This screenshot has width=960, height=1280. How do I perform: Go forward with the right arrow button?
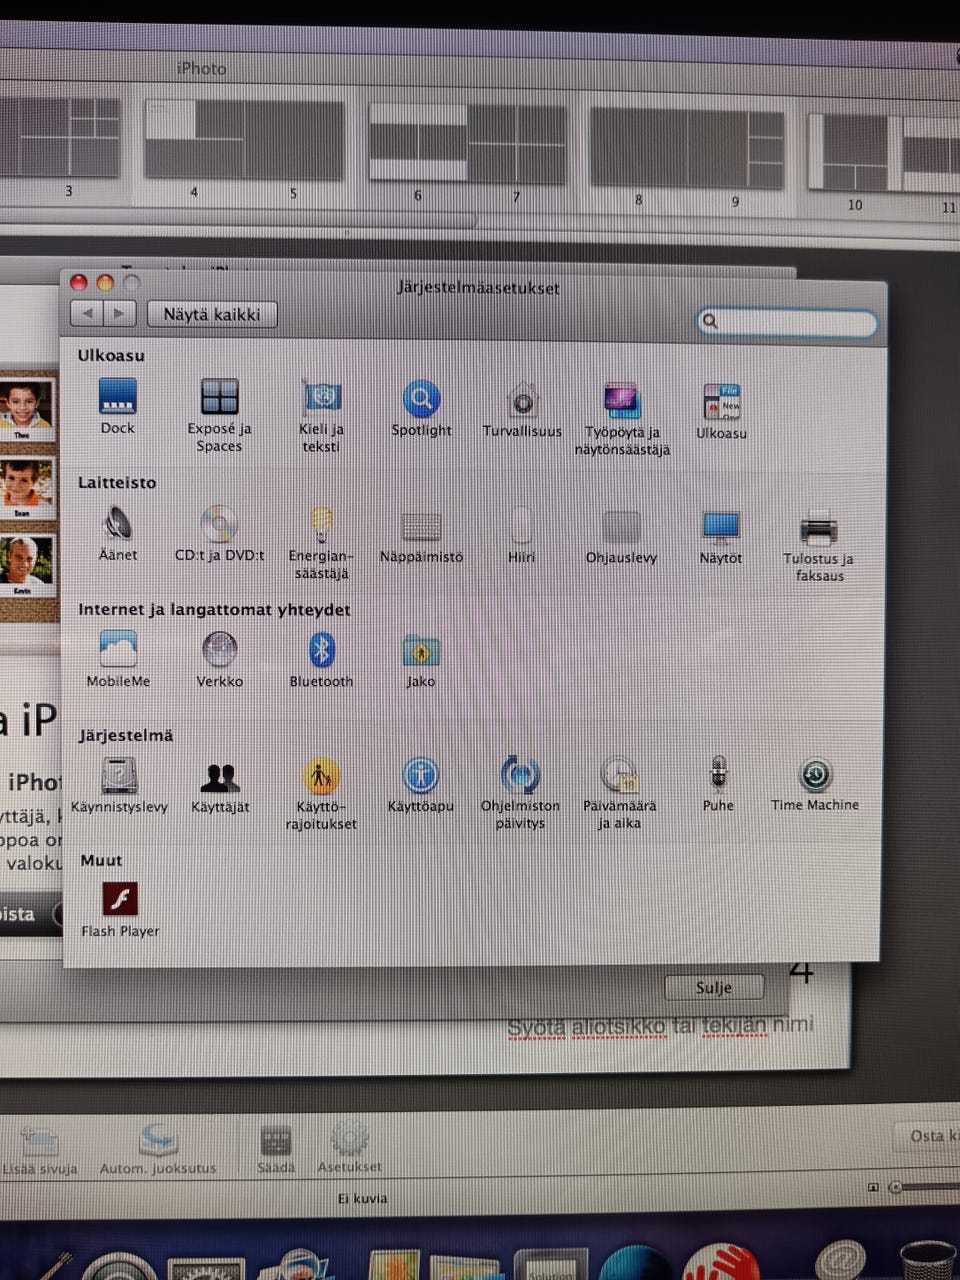tap(120, 313)
